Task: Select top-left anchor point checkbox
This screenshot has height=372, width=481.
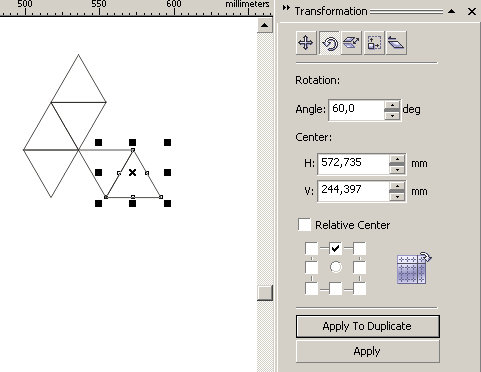Action: (x=311, y=248)
